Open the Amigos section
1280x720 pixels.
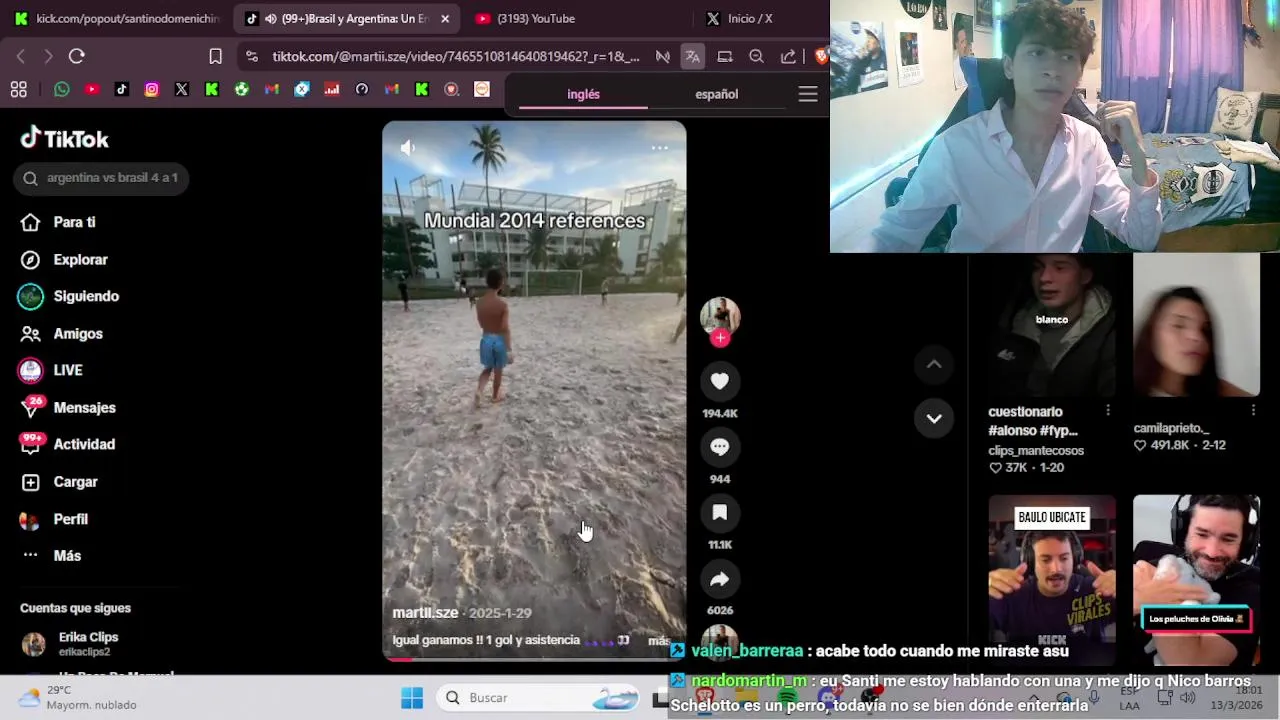pyautogui.click(x=62, y=333)
